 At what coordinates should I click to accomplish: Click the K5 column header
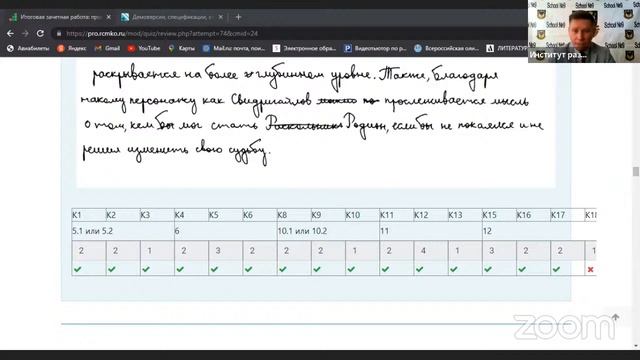226,215
